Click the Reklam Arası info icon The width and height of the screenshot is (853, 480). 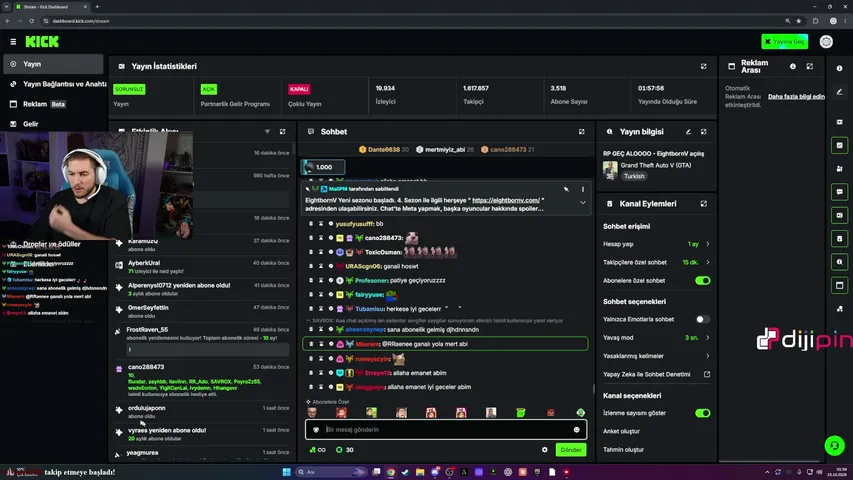coord(793,66)
